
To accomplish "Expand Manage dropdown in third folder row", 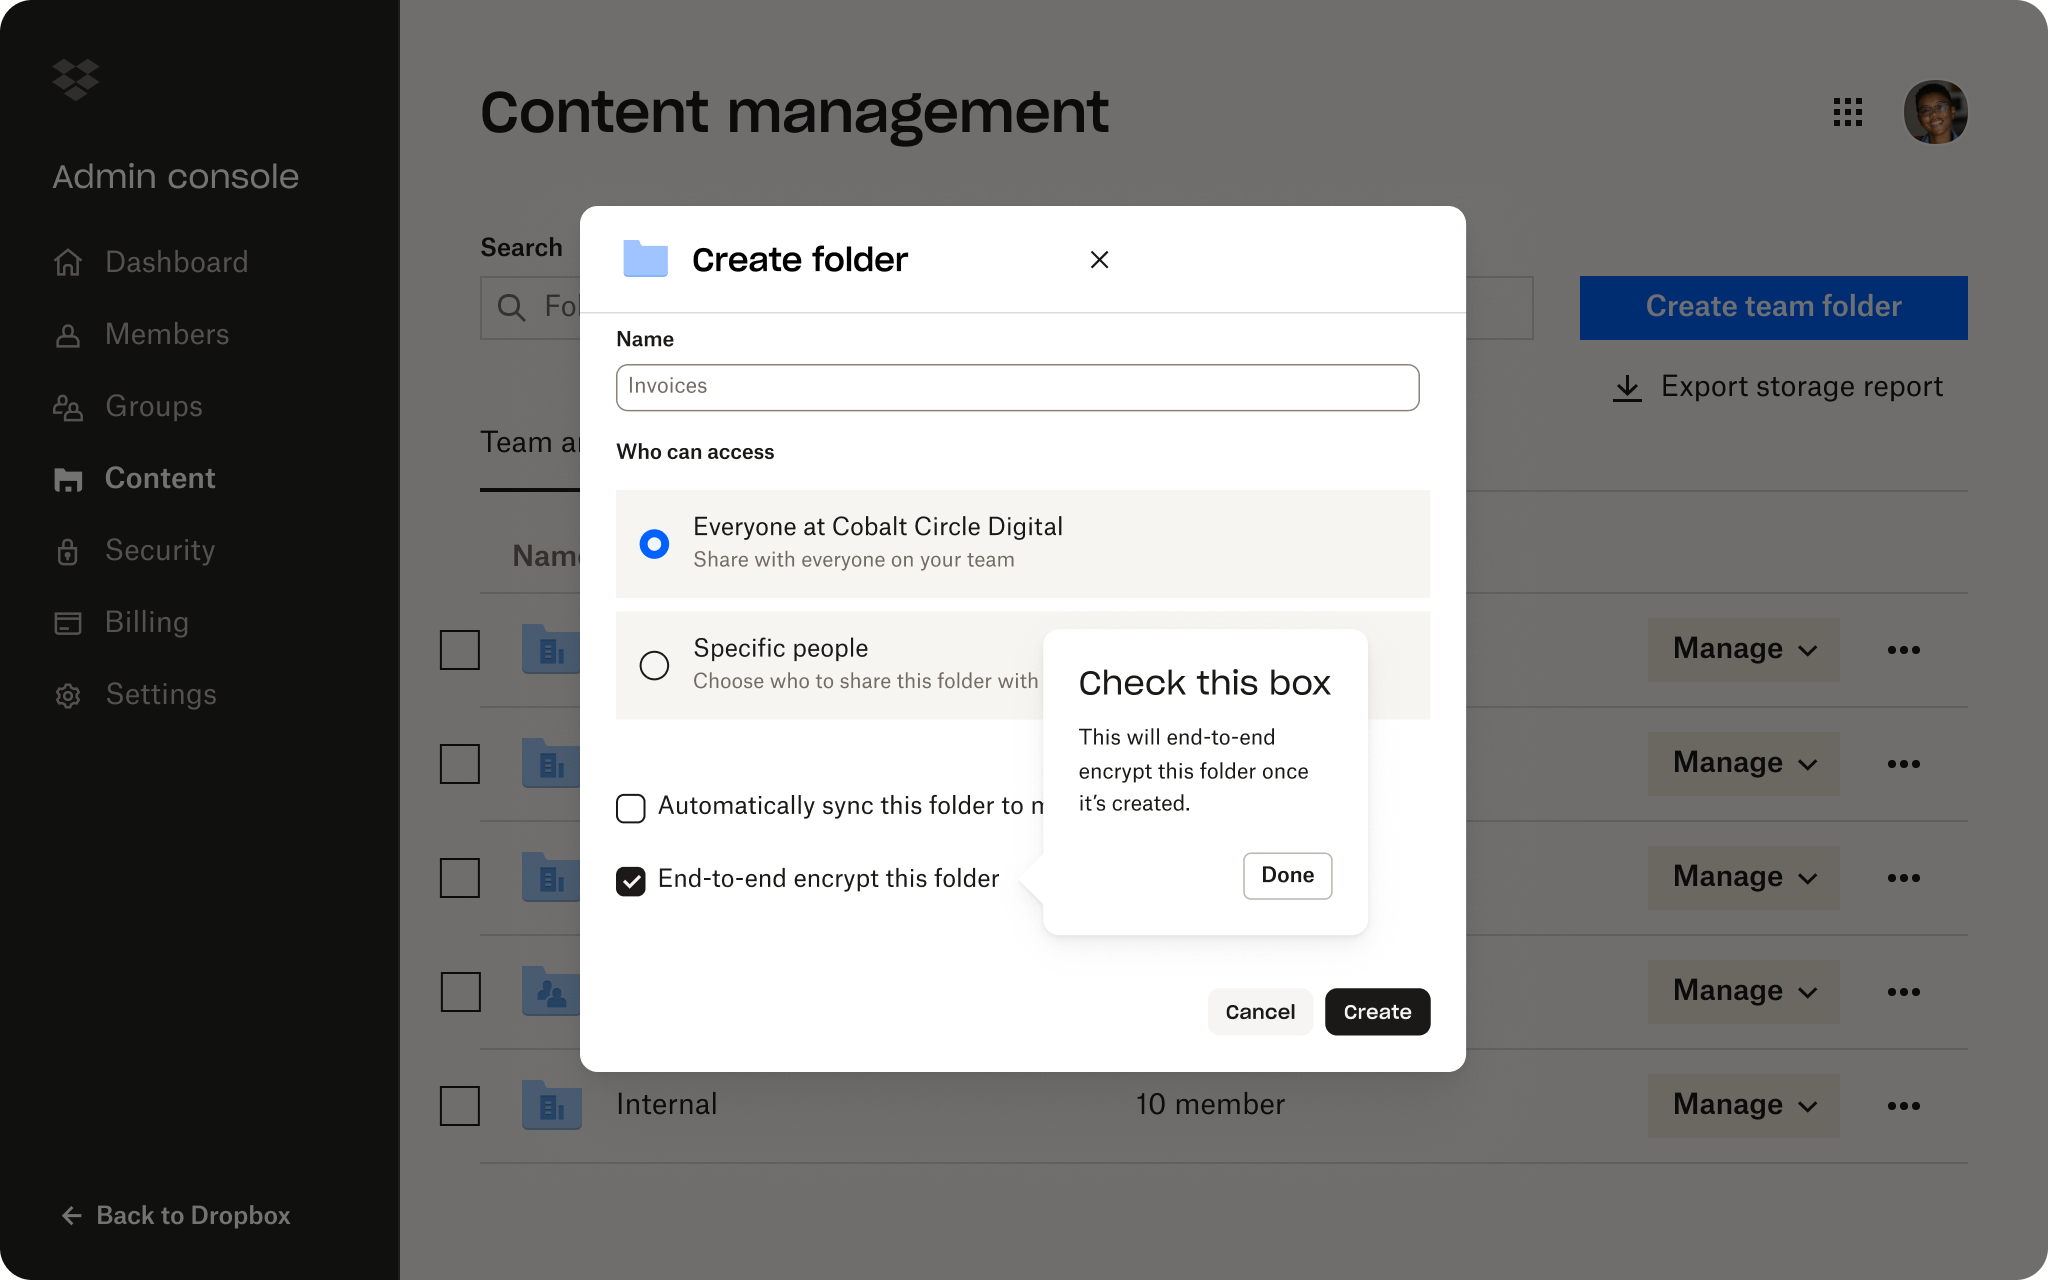I will pos(1743,877).
